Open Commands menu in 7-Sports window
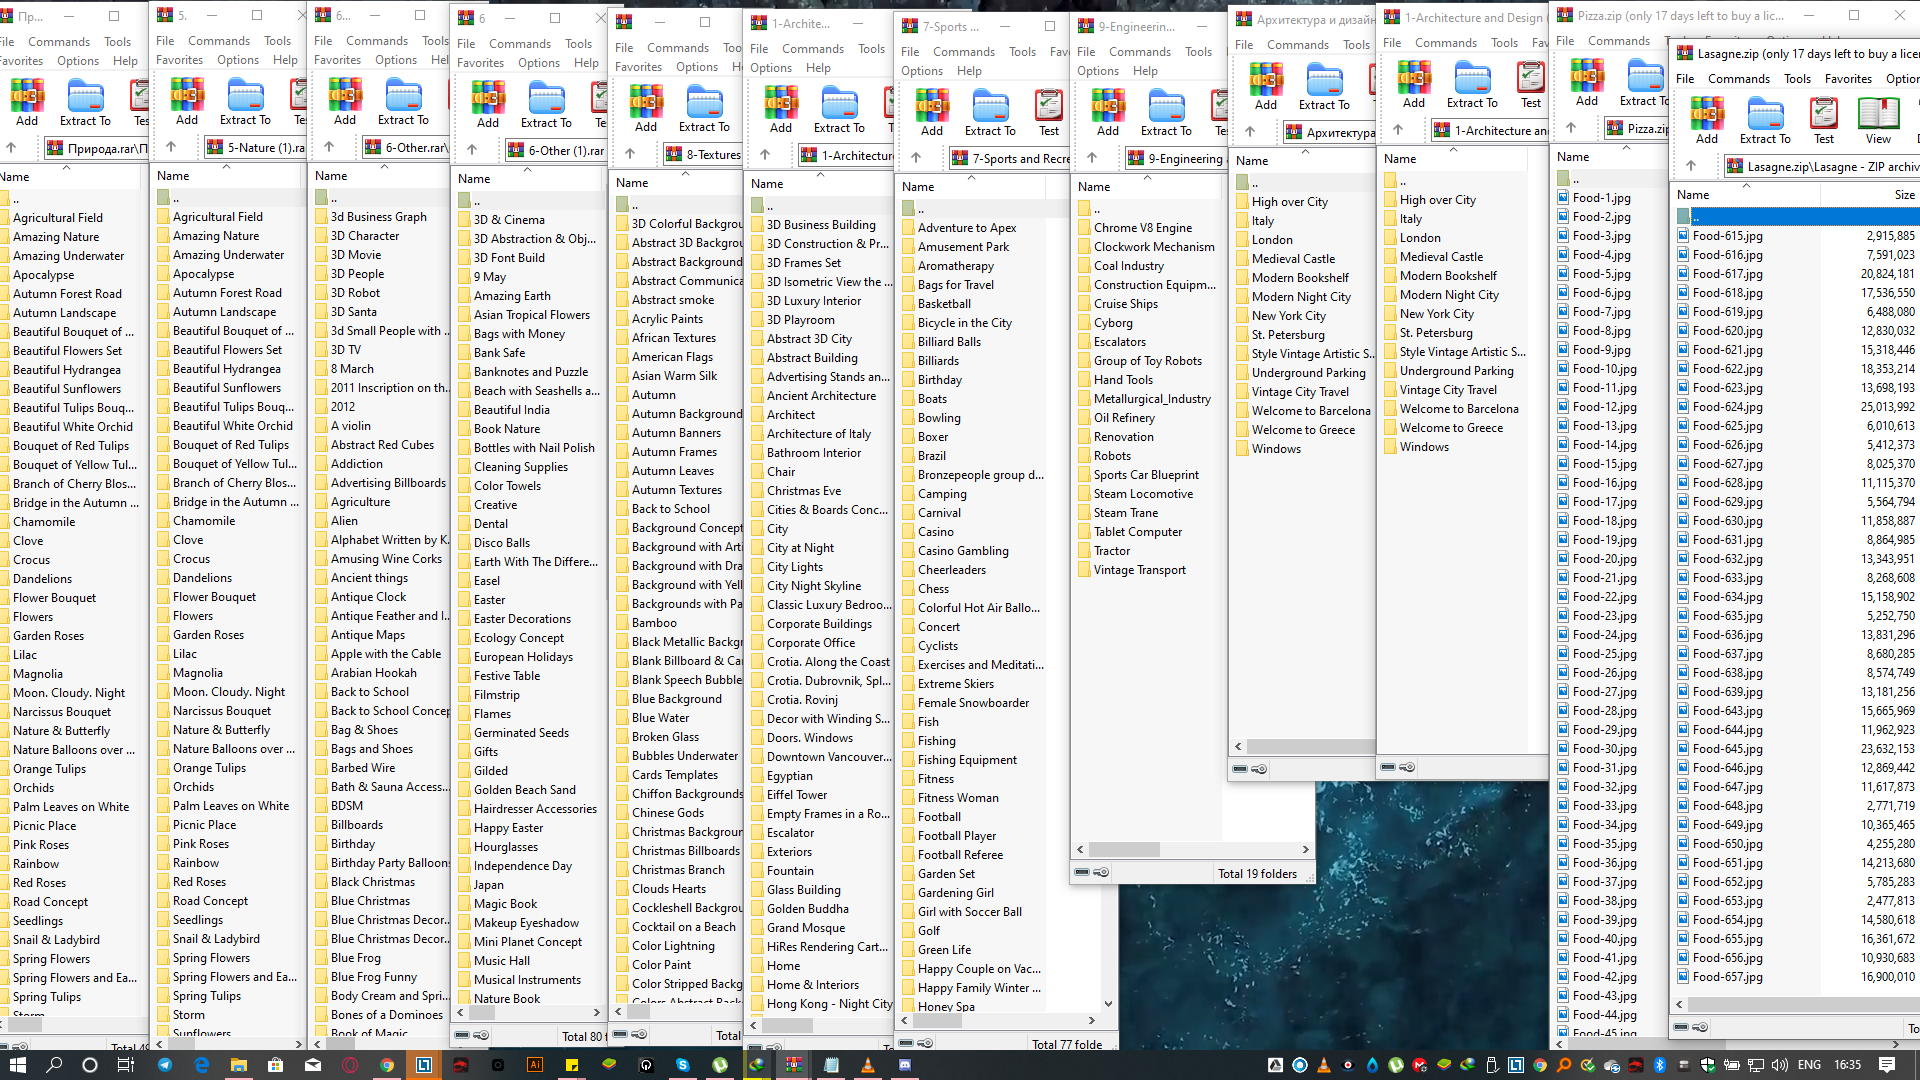 (x=963, y=52)
